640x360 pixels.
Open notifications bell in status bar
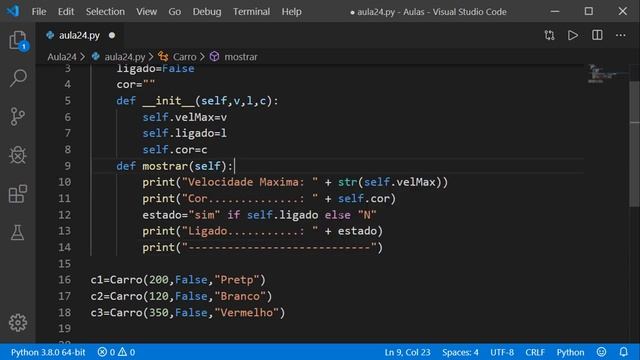(x=623, y=352)
